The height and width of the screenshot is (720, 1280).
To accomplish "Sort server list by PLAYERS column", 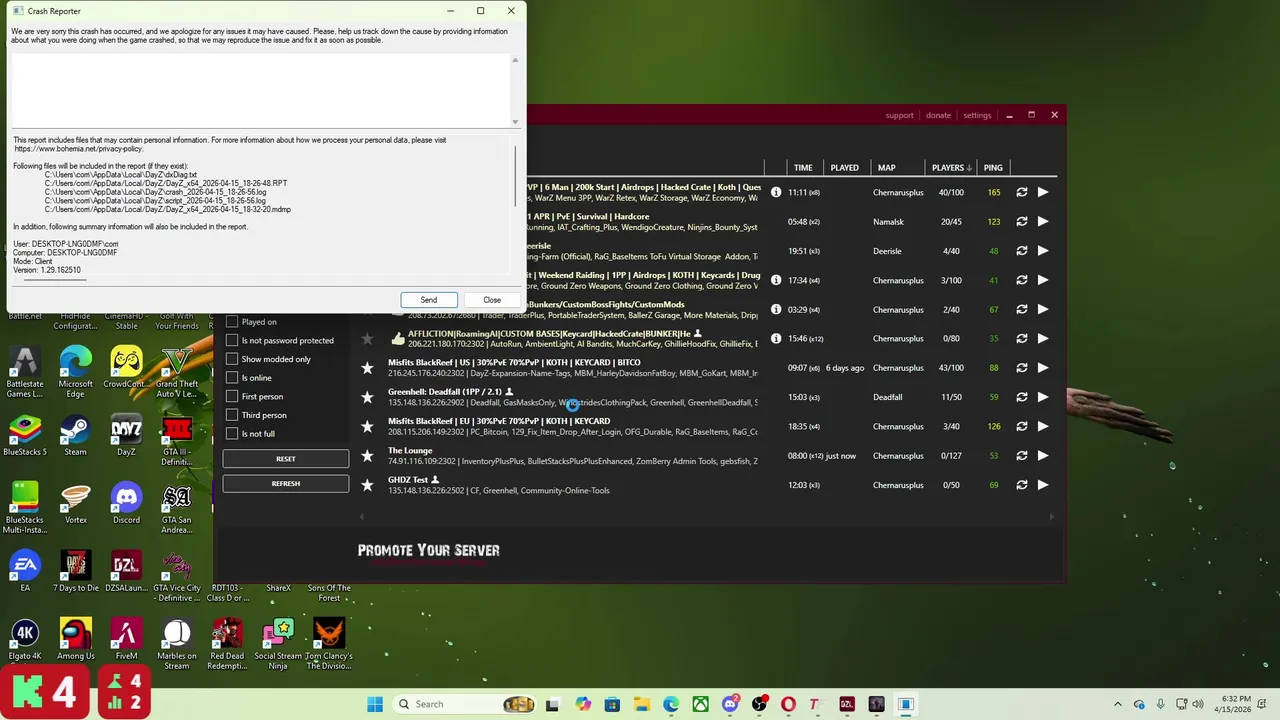I will click(x=951, y=168).
